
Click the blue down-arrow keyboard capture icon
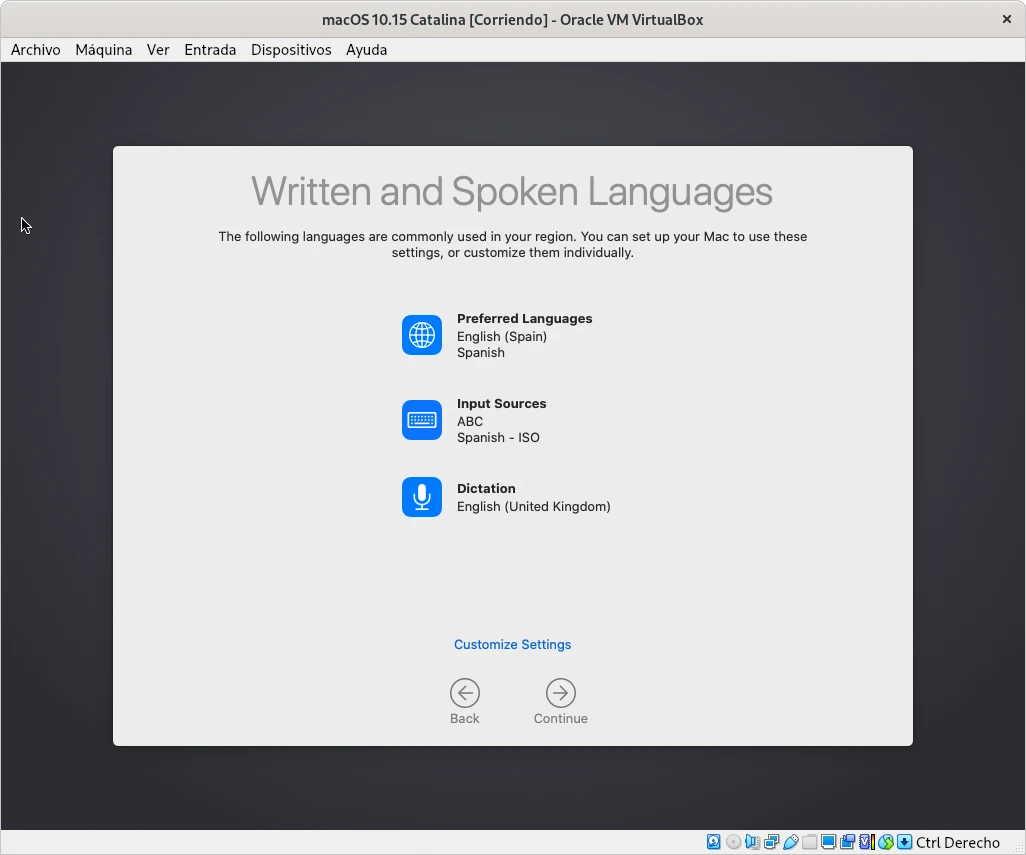pos(904,842)
